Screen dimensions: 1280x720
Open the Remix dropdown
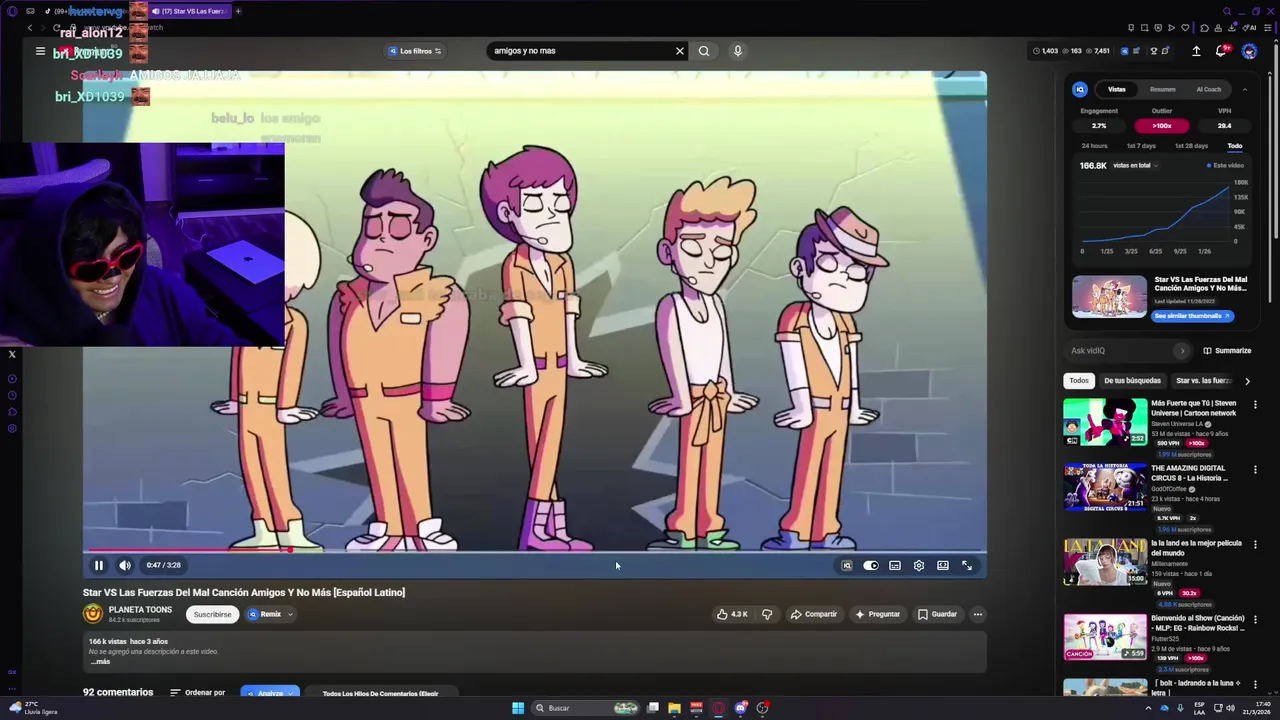pos(270,614)
